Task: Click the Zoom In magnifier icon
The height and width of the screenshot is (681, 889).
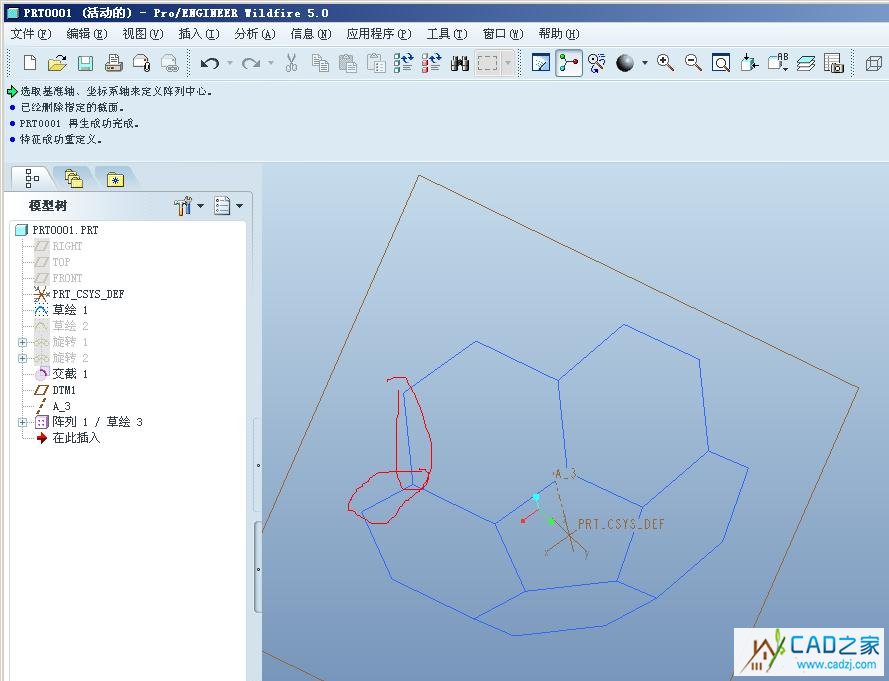Action: pos(665,63)
